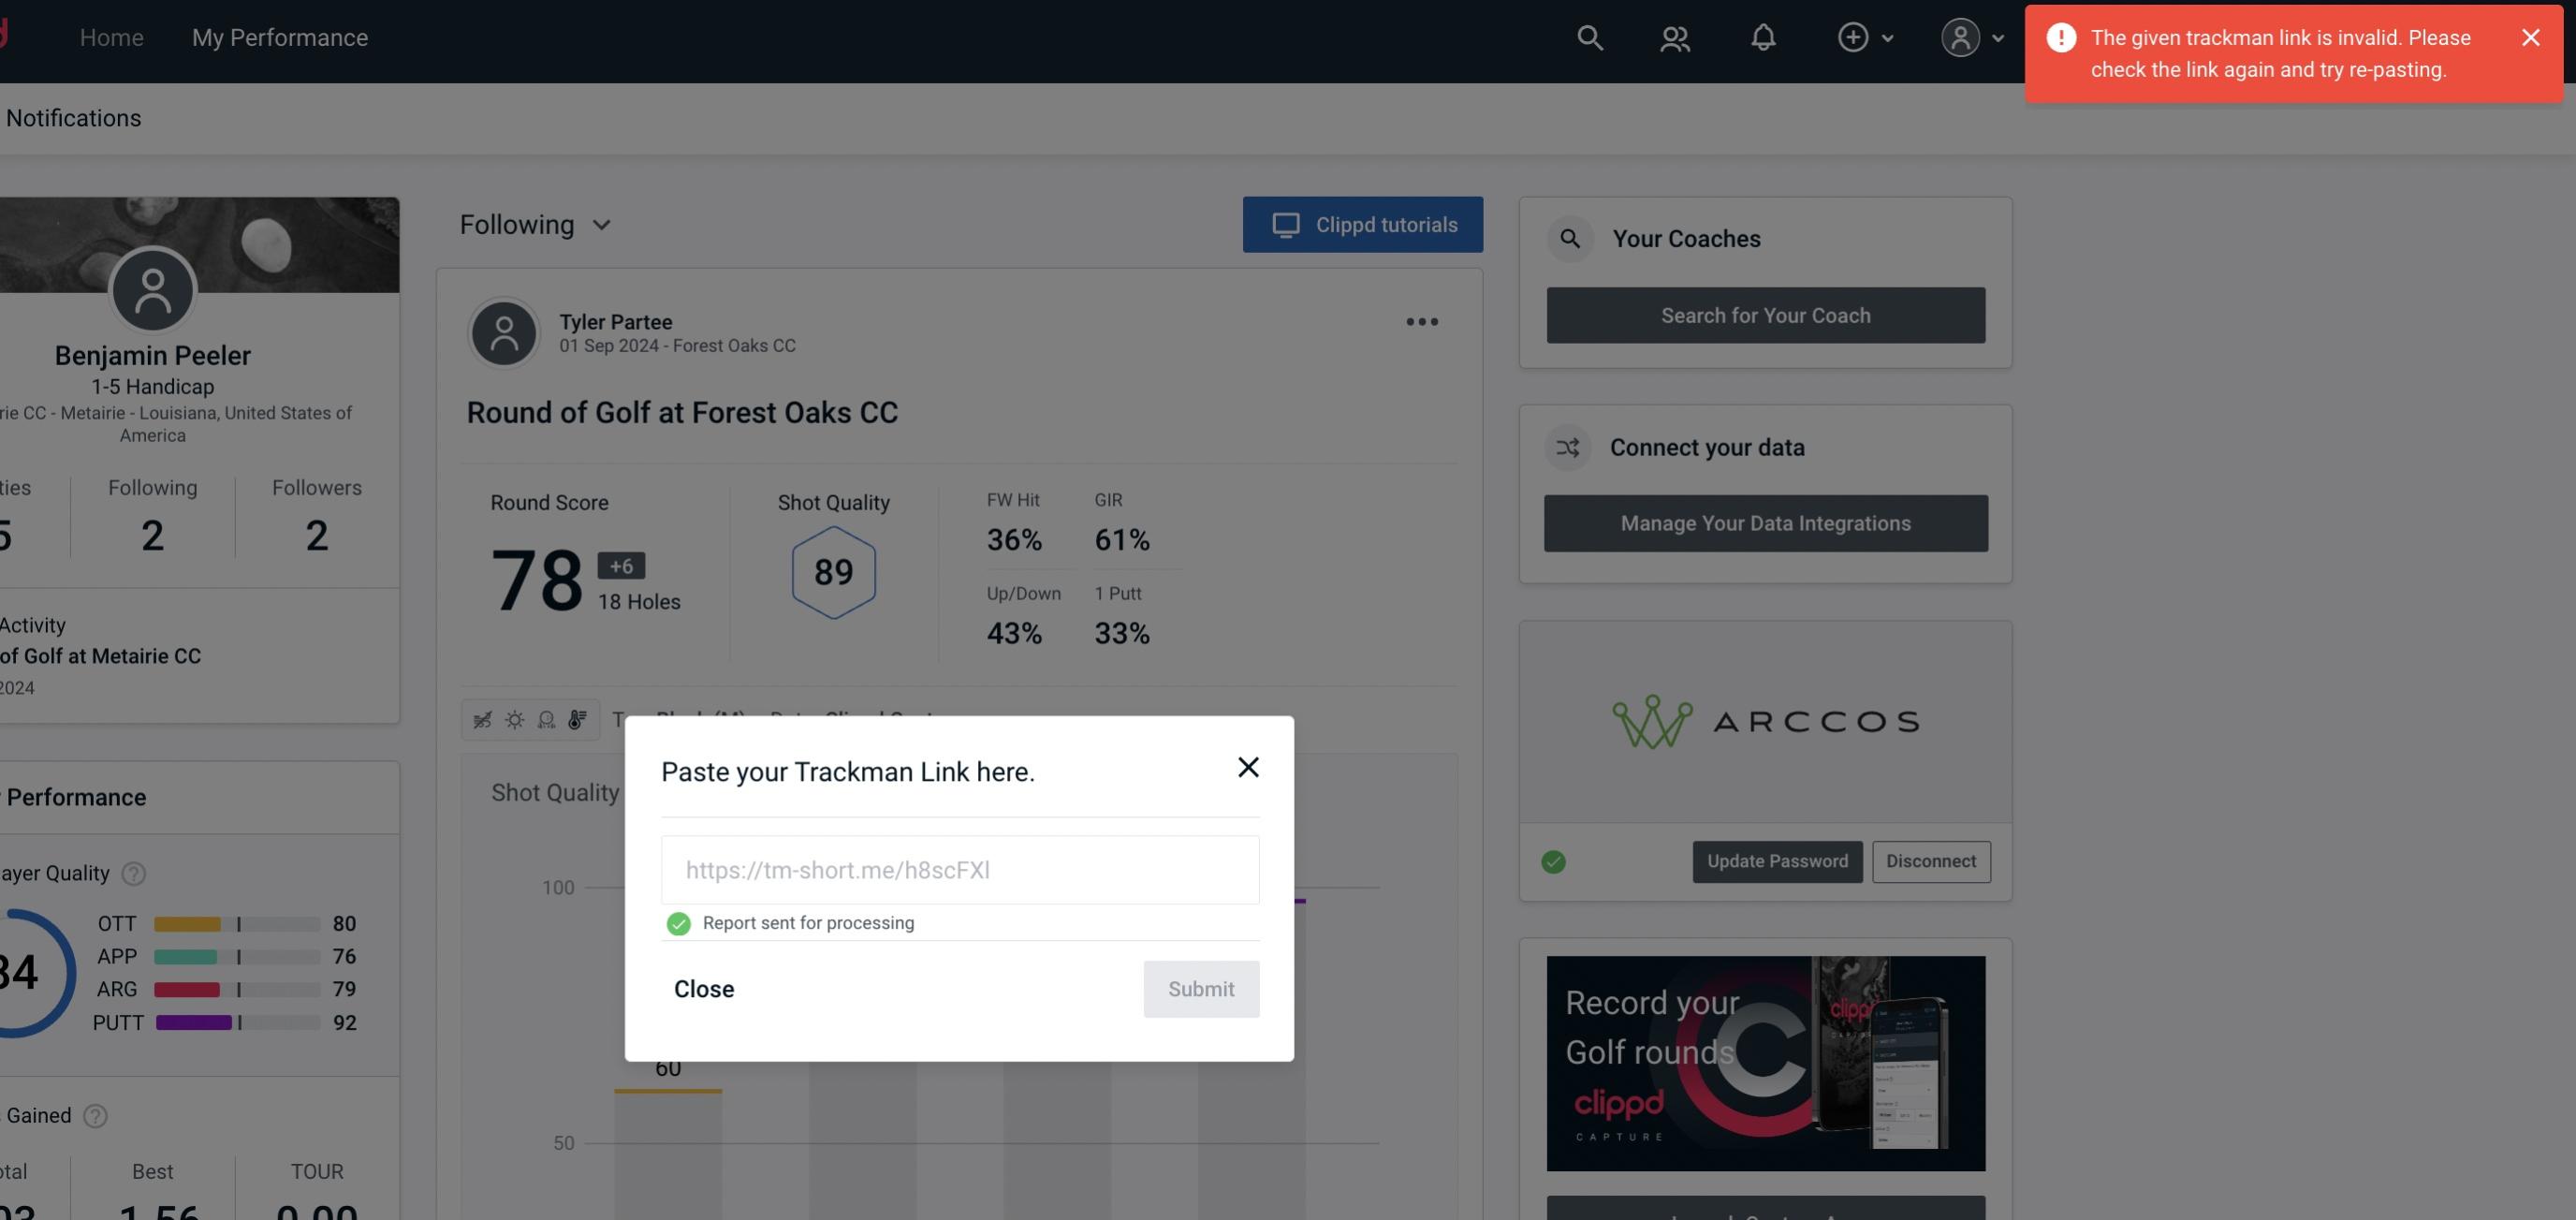Screen dimensions: 2576x1220
Task: Click the data integrations sync icon
Action: pyautogui.click(x=1567, y=448)
